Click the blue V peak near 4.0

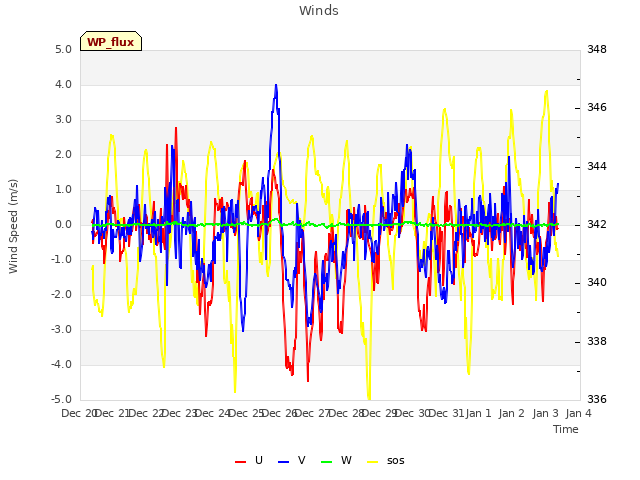click(x=276, y=86)
